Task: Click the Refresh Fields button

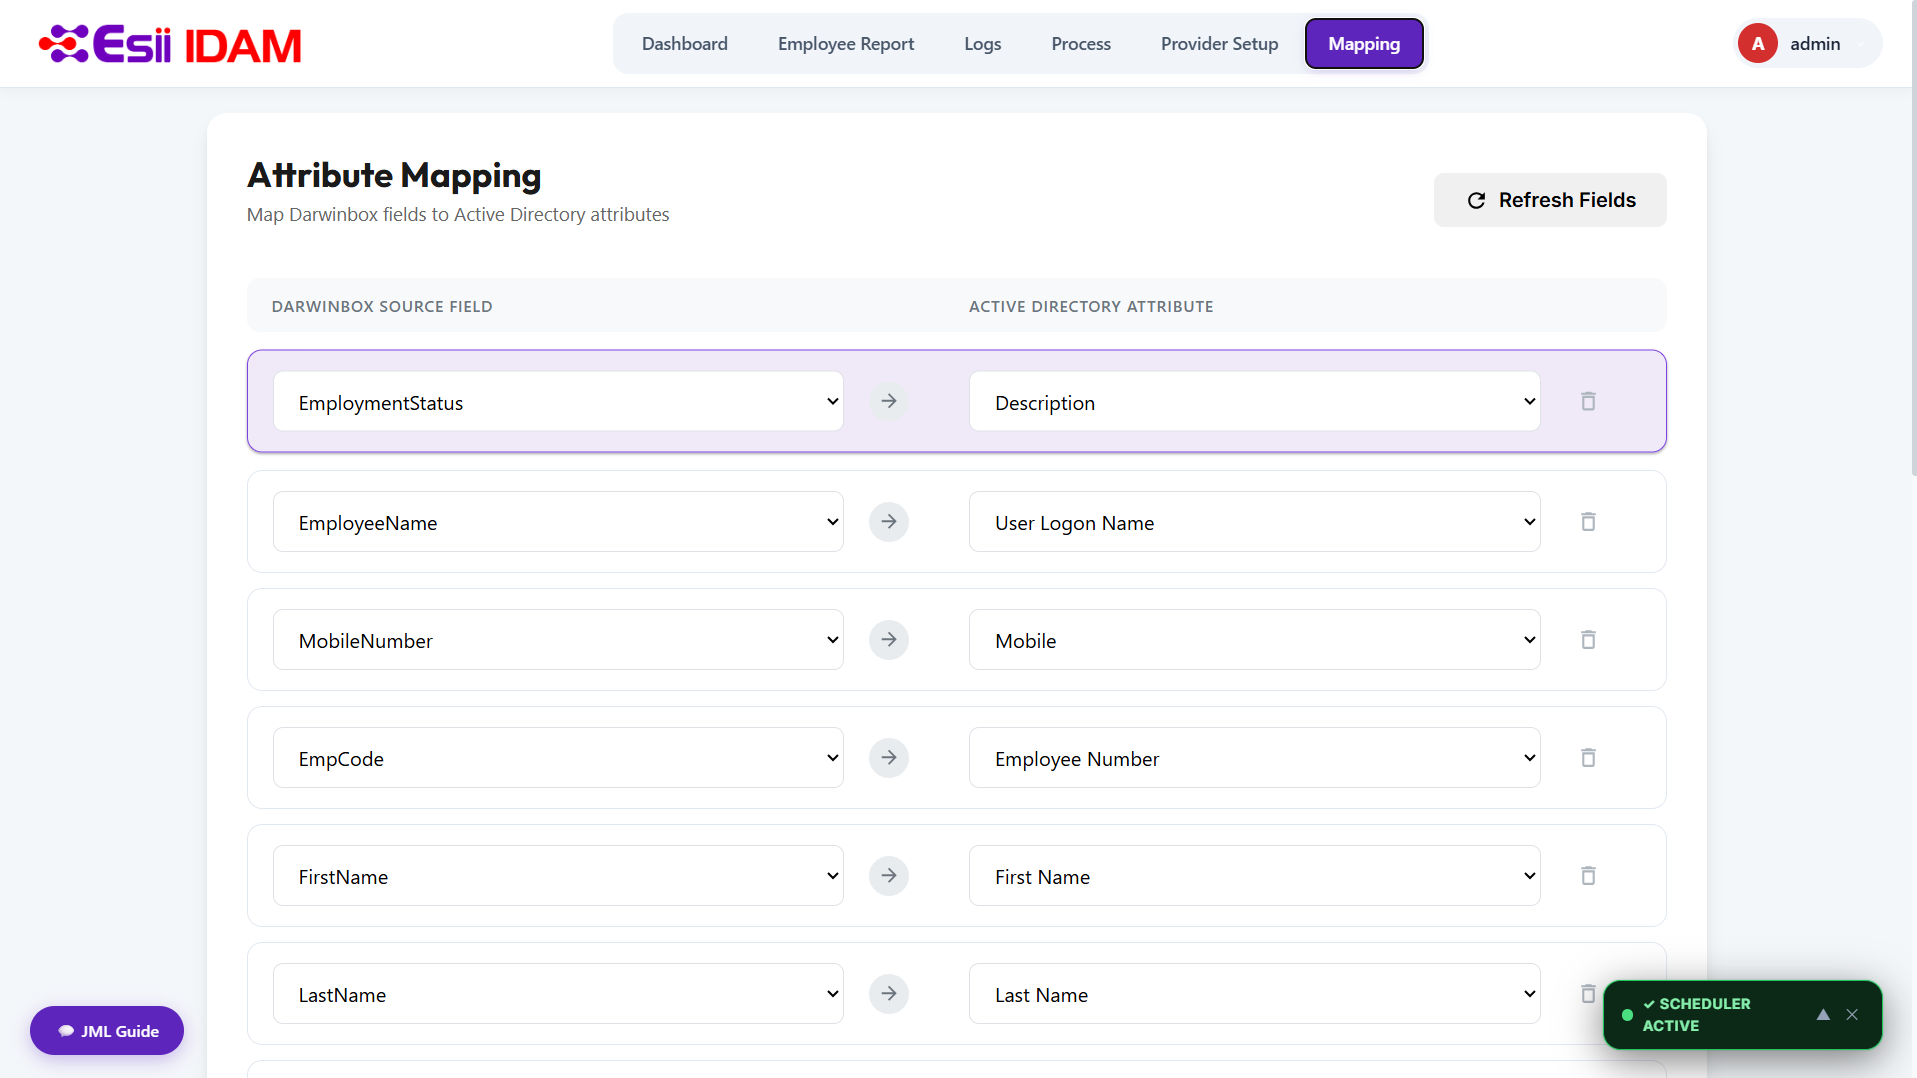Action: [x=1550, y=200]
